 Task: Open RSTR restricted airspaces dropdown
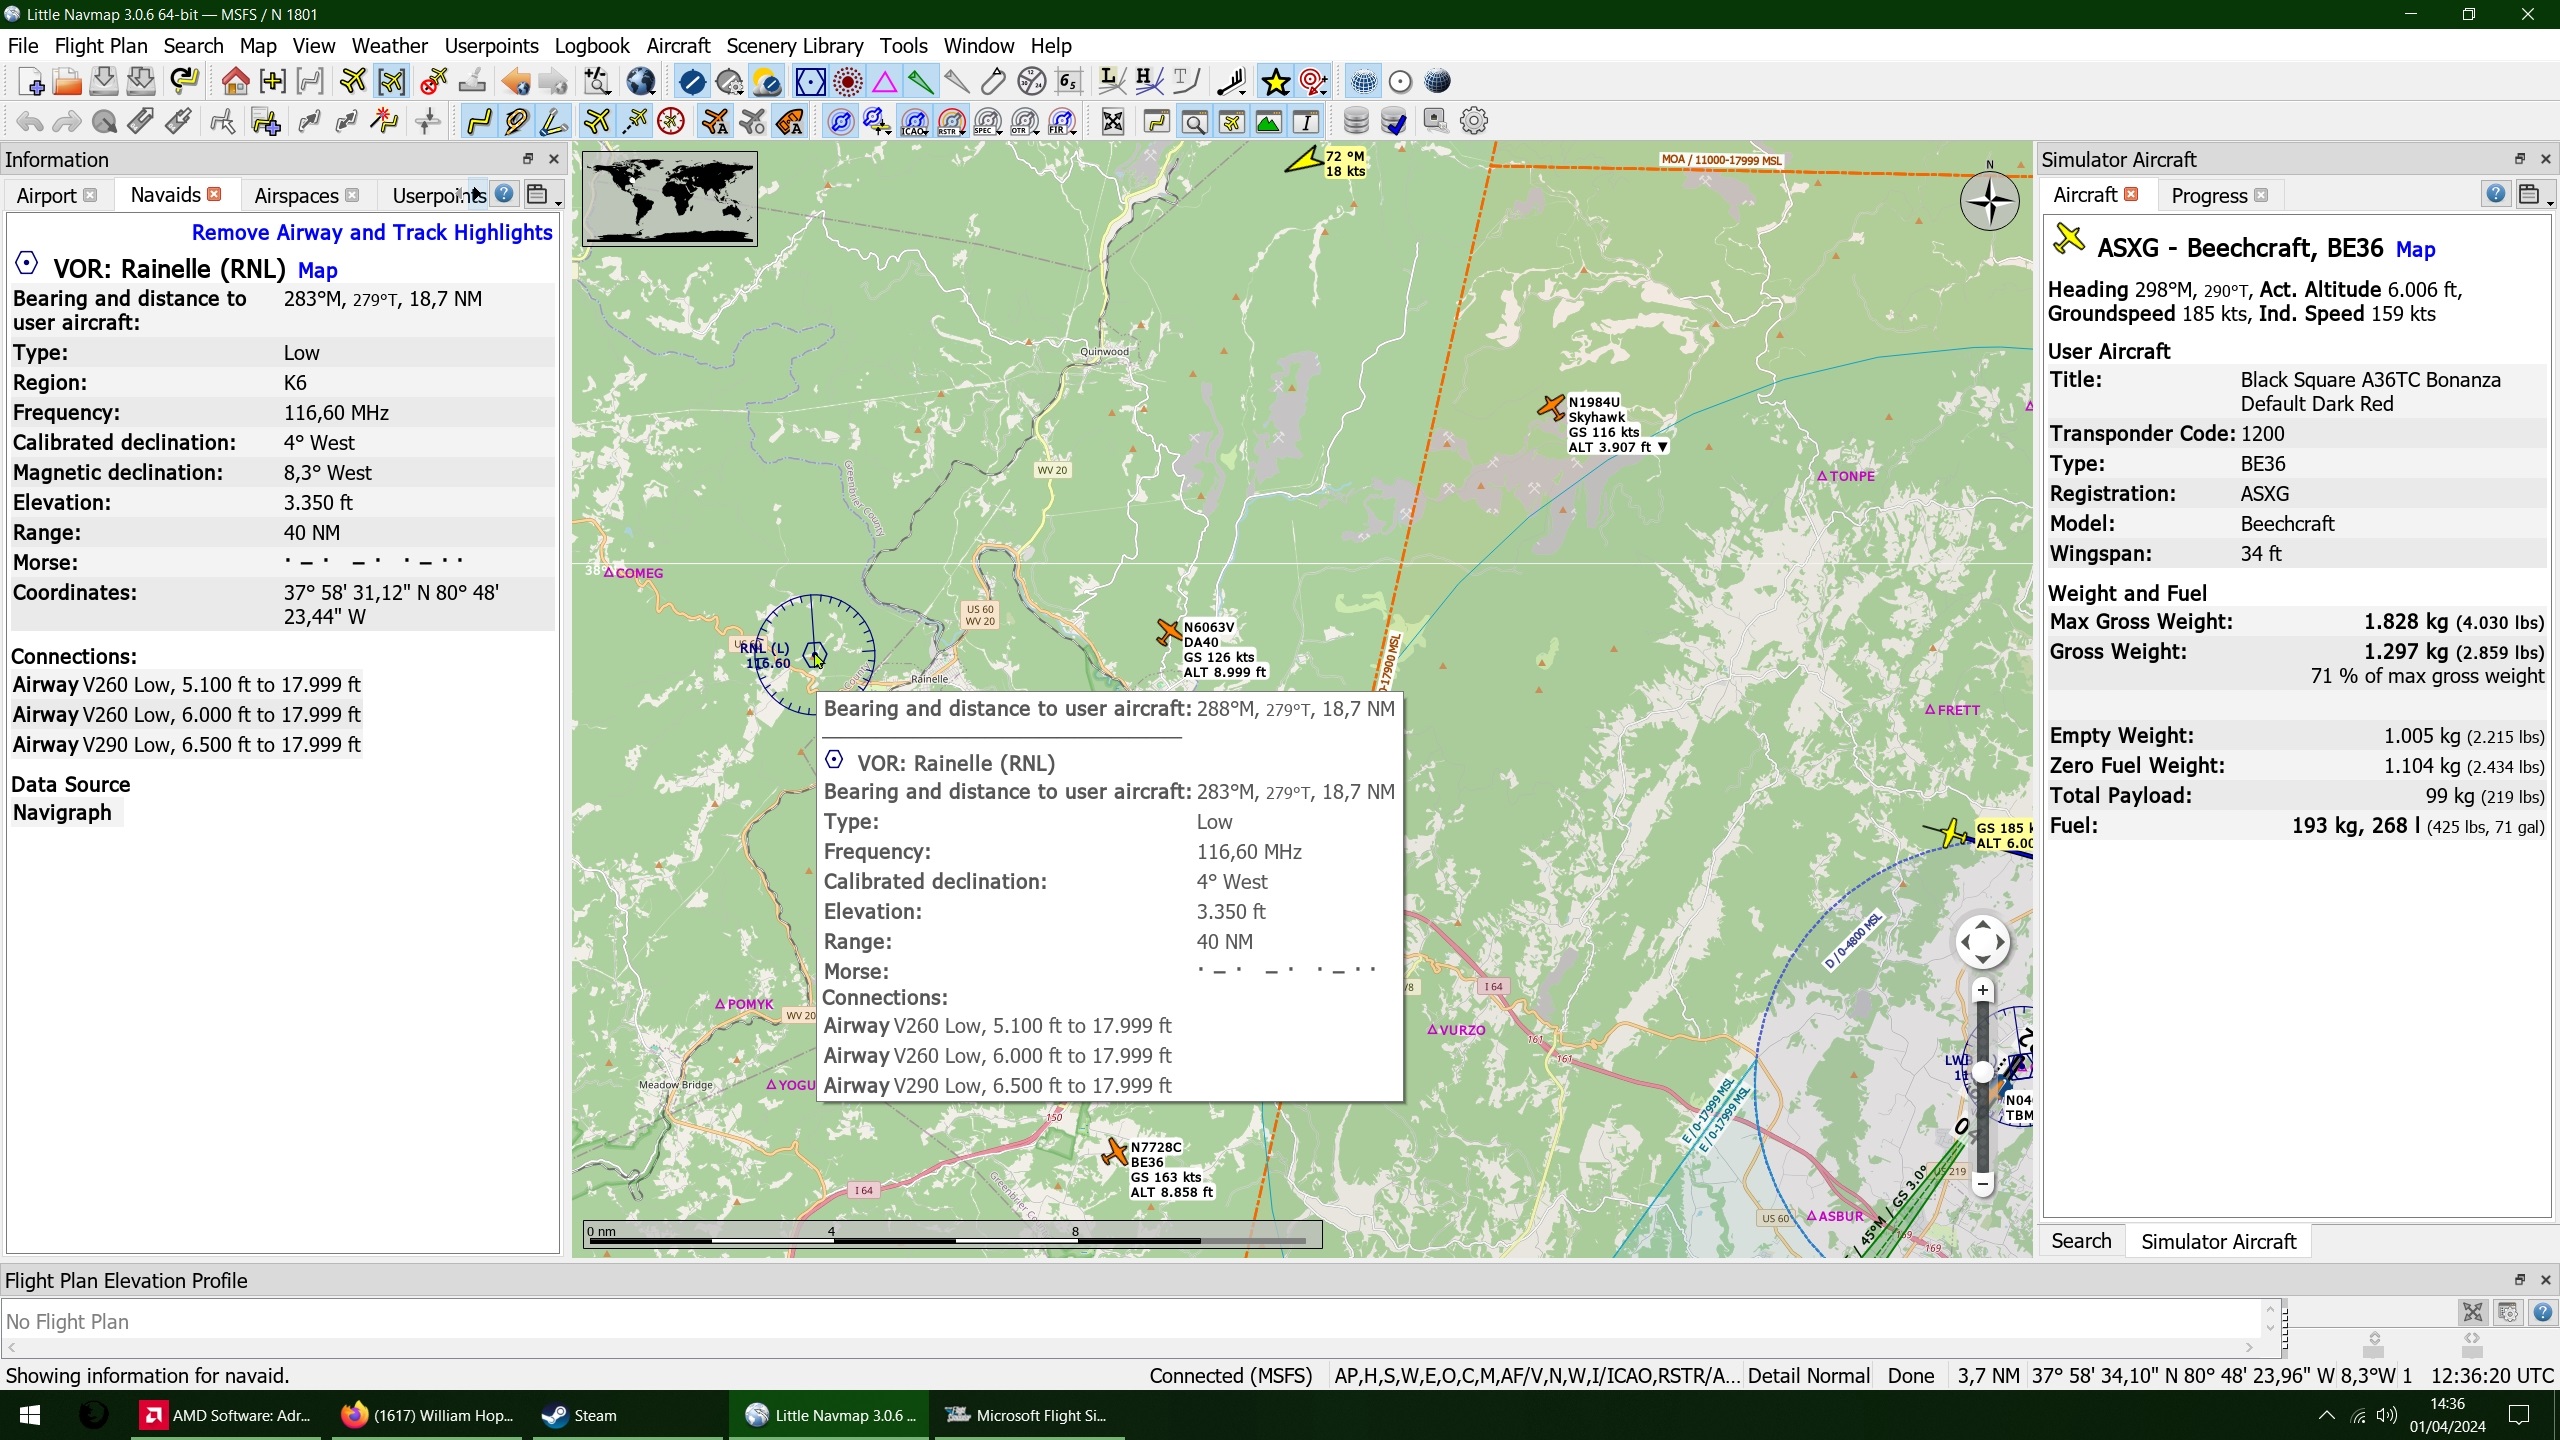point(951,122)
